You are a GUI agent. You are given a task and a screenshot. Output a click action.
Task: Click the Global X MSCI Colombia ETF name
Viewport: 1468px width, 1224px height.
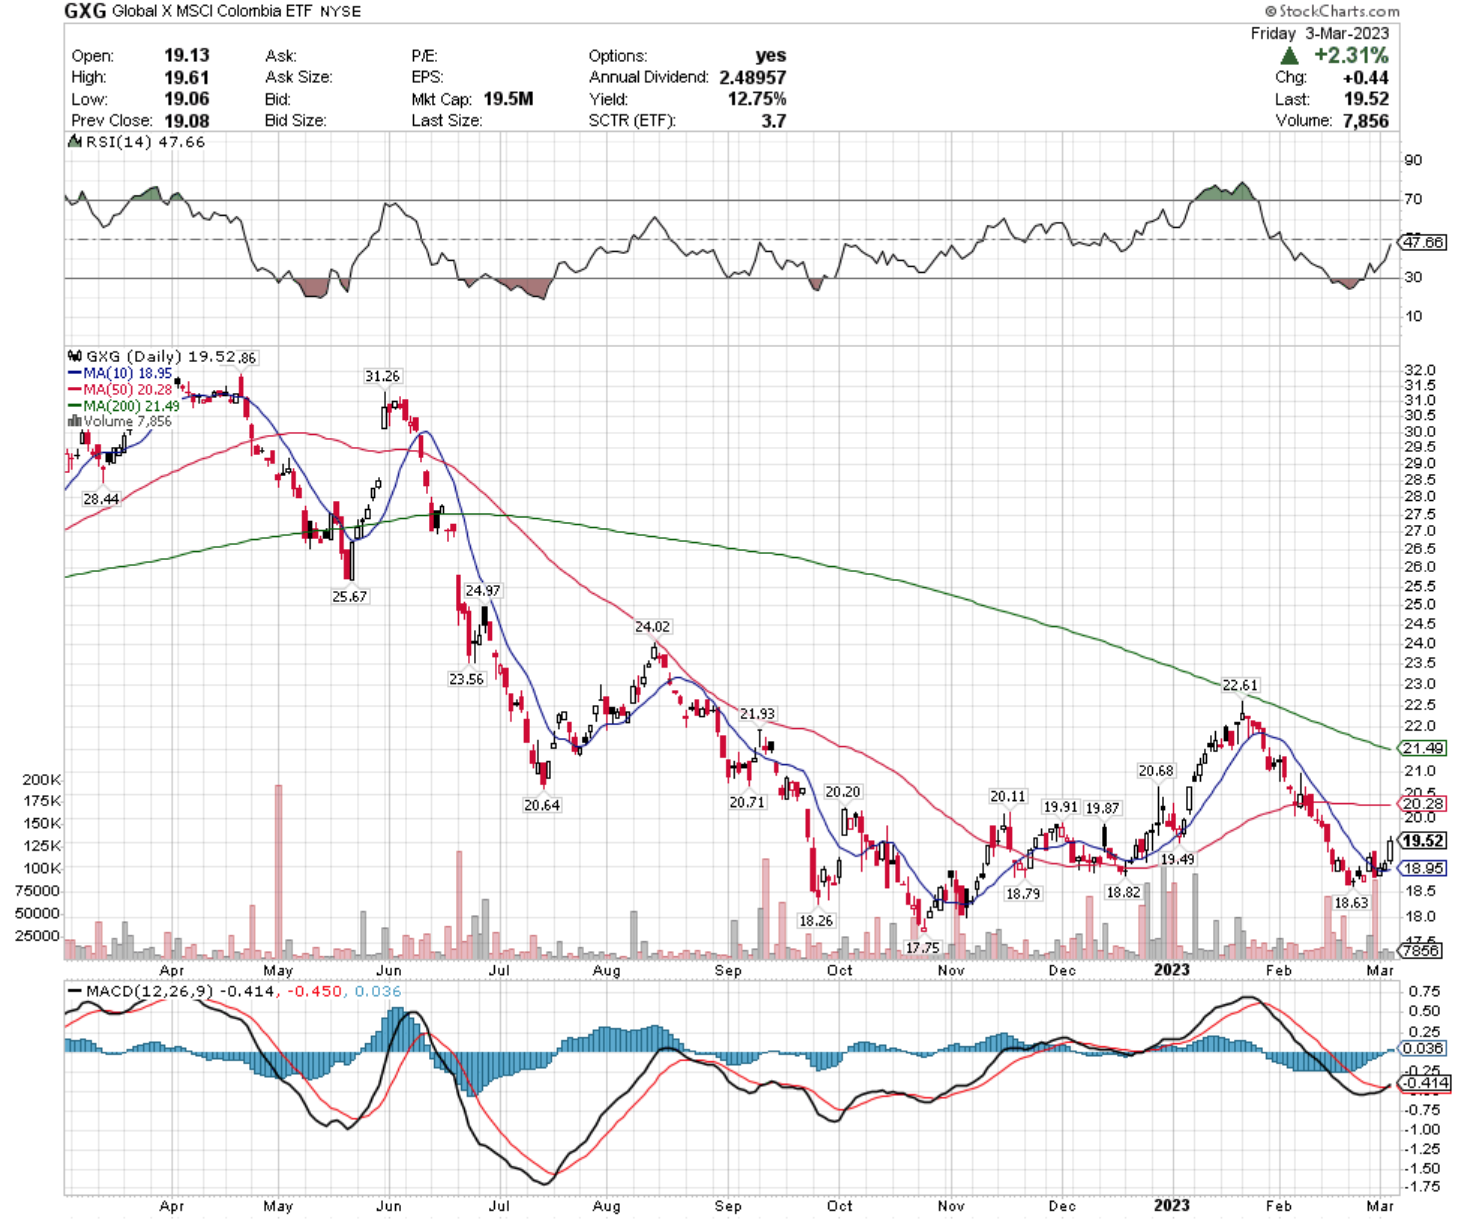(213, 11)
